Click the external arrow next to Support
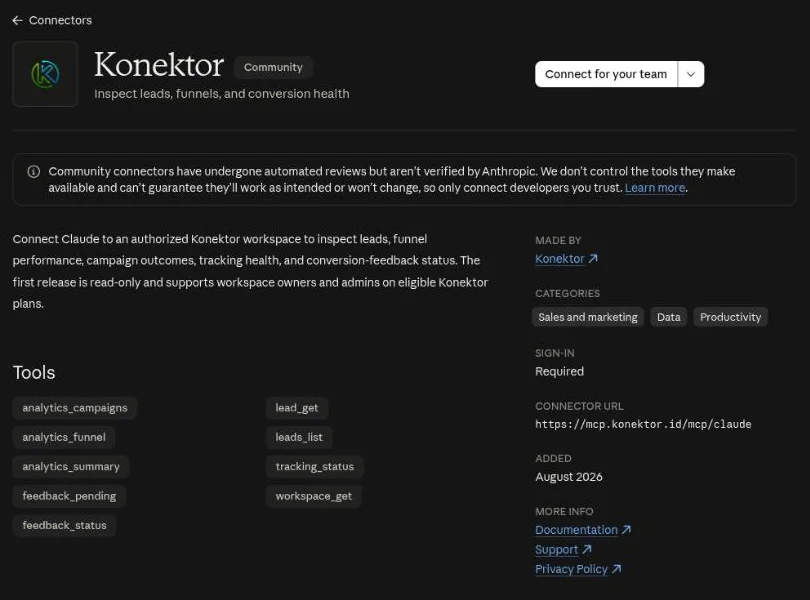Screen dimensions: 810x600 coord(587,549)
